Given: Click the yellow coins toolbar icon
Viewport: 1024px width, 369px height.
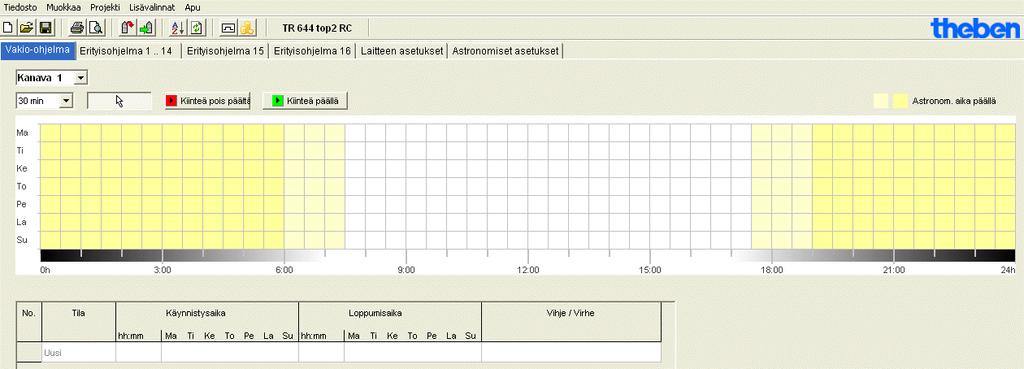Looking at the screenshot, I should [x=247, y=28].
